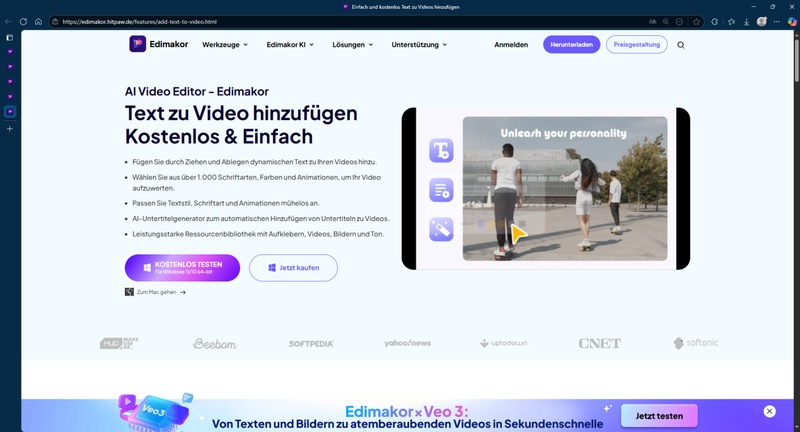View site information lock icon
Screen dimensions: 800x432
pyautogui.click(x=55, y=21)
